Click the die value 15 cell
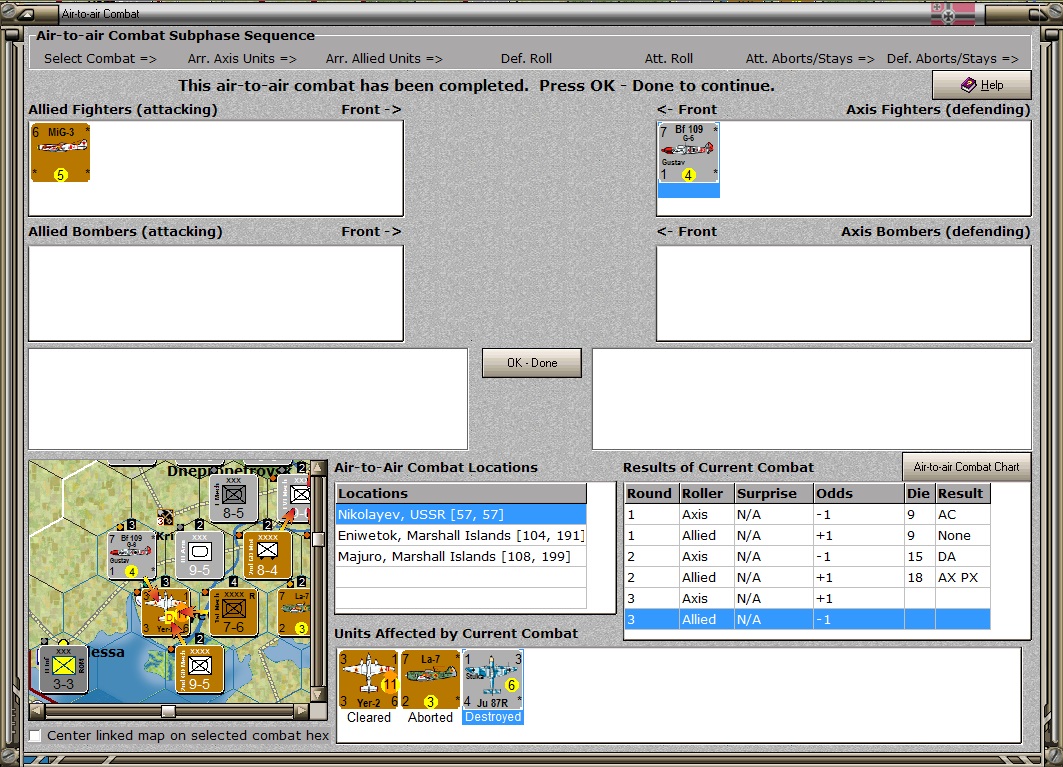 (919, 556)
